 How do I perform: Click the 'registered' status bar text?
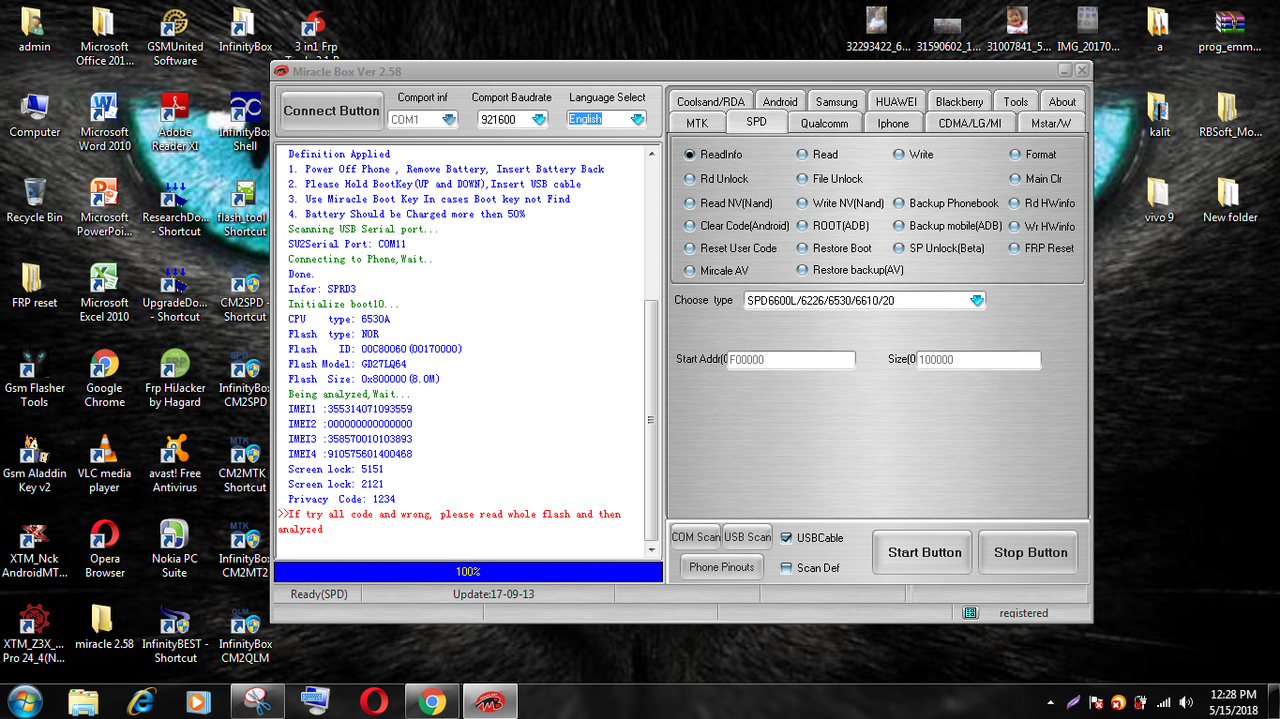coord(1023,613)
